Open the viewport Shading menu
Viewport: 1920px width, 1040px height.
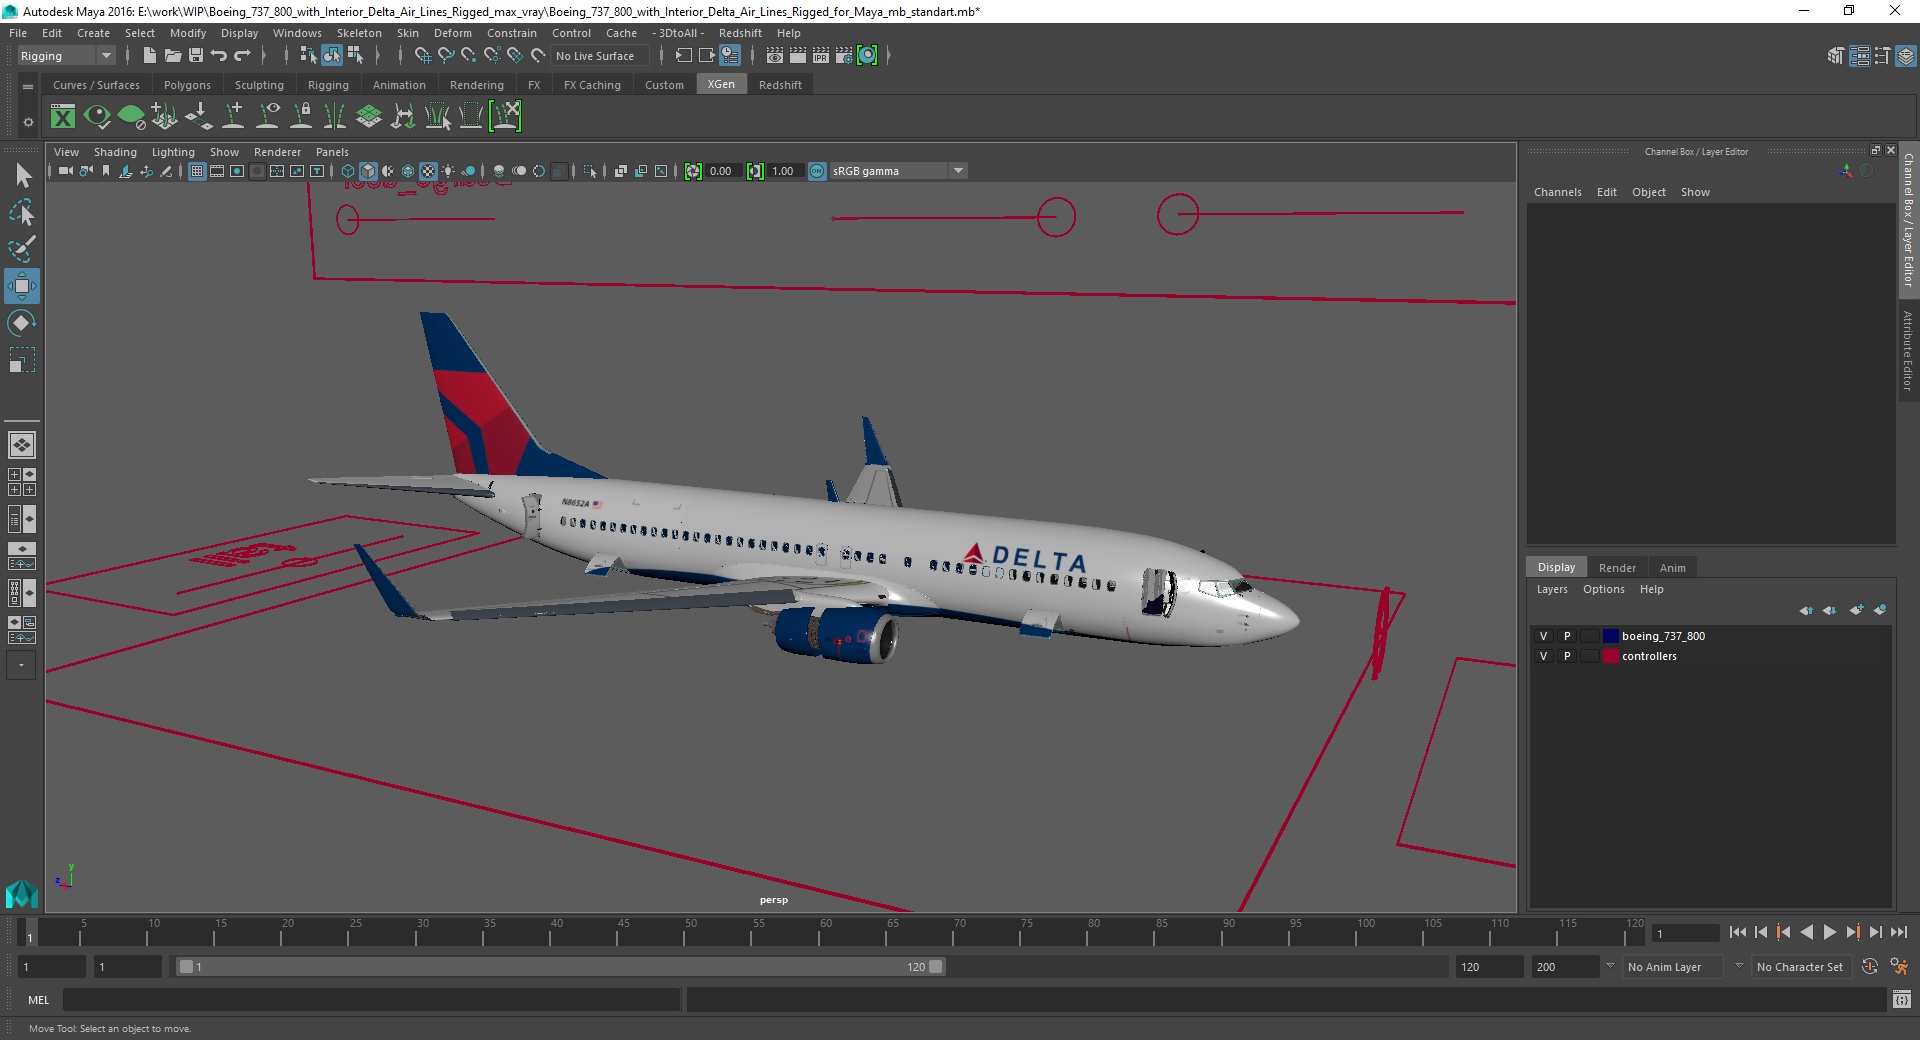[115, 152]
